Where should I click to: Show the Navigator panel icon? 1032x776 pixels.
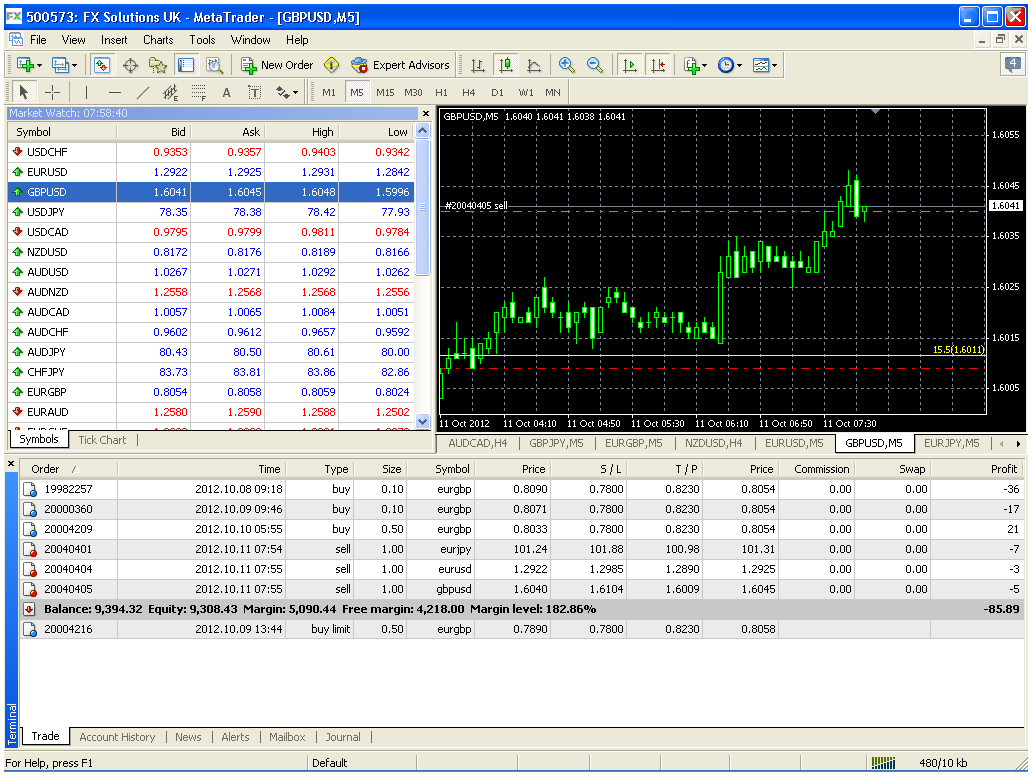point(158,65)
